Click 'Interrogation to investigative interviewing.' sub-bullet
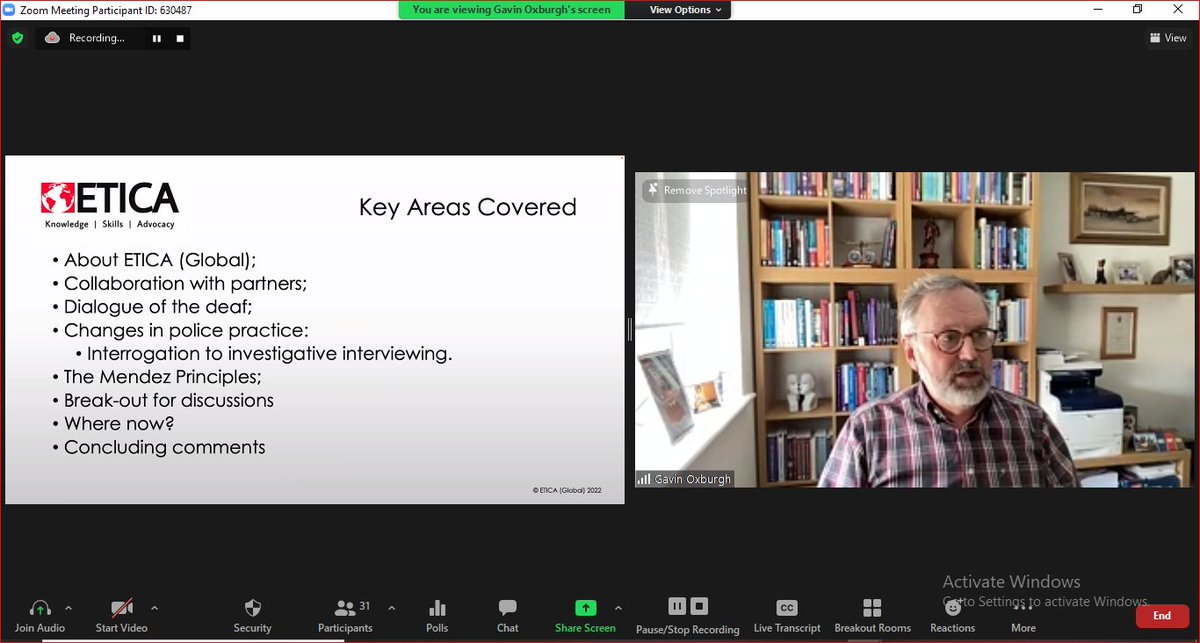 270,353
